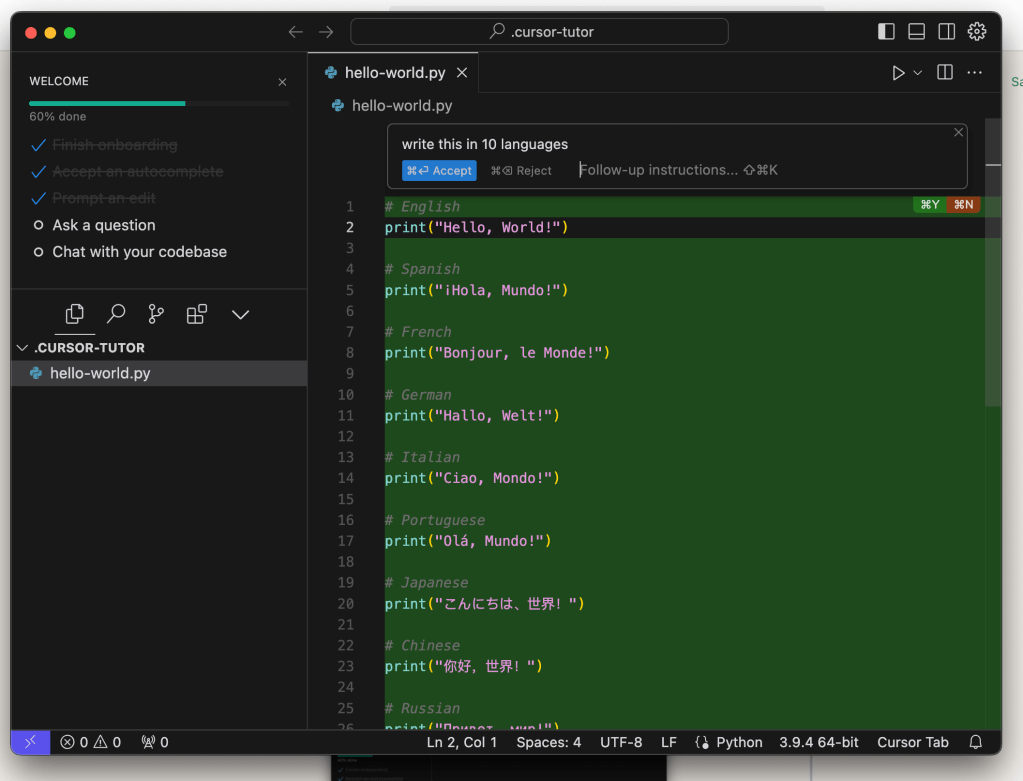Close the inline prompt box

(x=958, y=132)
